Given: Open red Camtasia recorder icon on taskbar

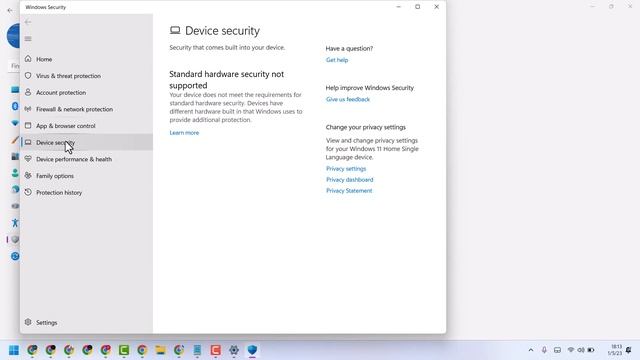Looking at the screenshot, I should point(216,350).
